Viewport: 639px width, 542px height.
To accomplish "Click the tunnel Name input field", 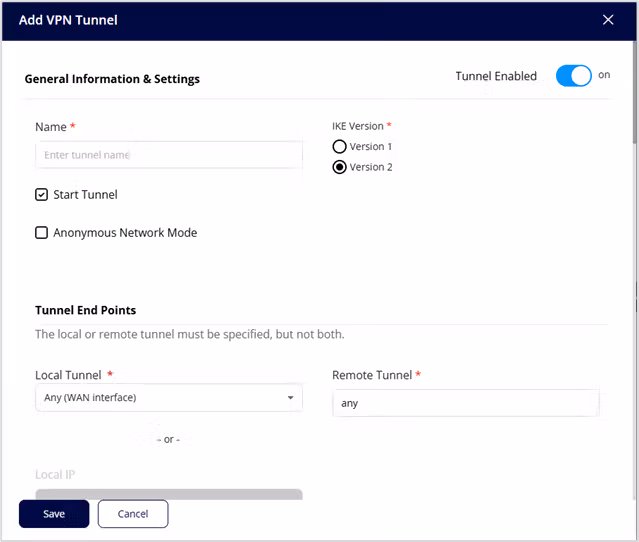I will (168, 155).
